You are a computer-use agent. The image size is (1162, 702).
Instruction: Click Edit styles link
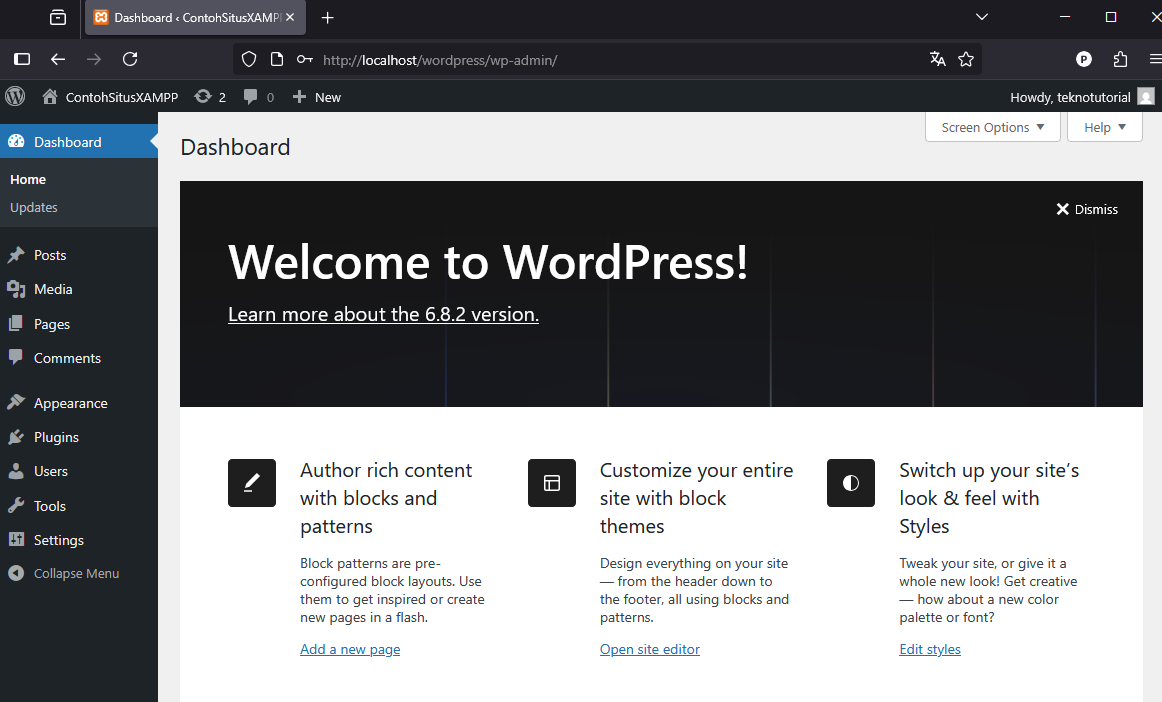pyautogui.click(x=930, y=649)
